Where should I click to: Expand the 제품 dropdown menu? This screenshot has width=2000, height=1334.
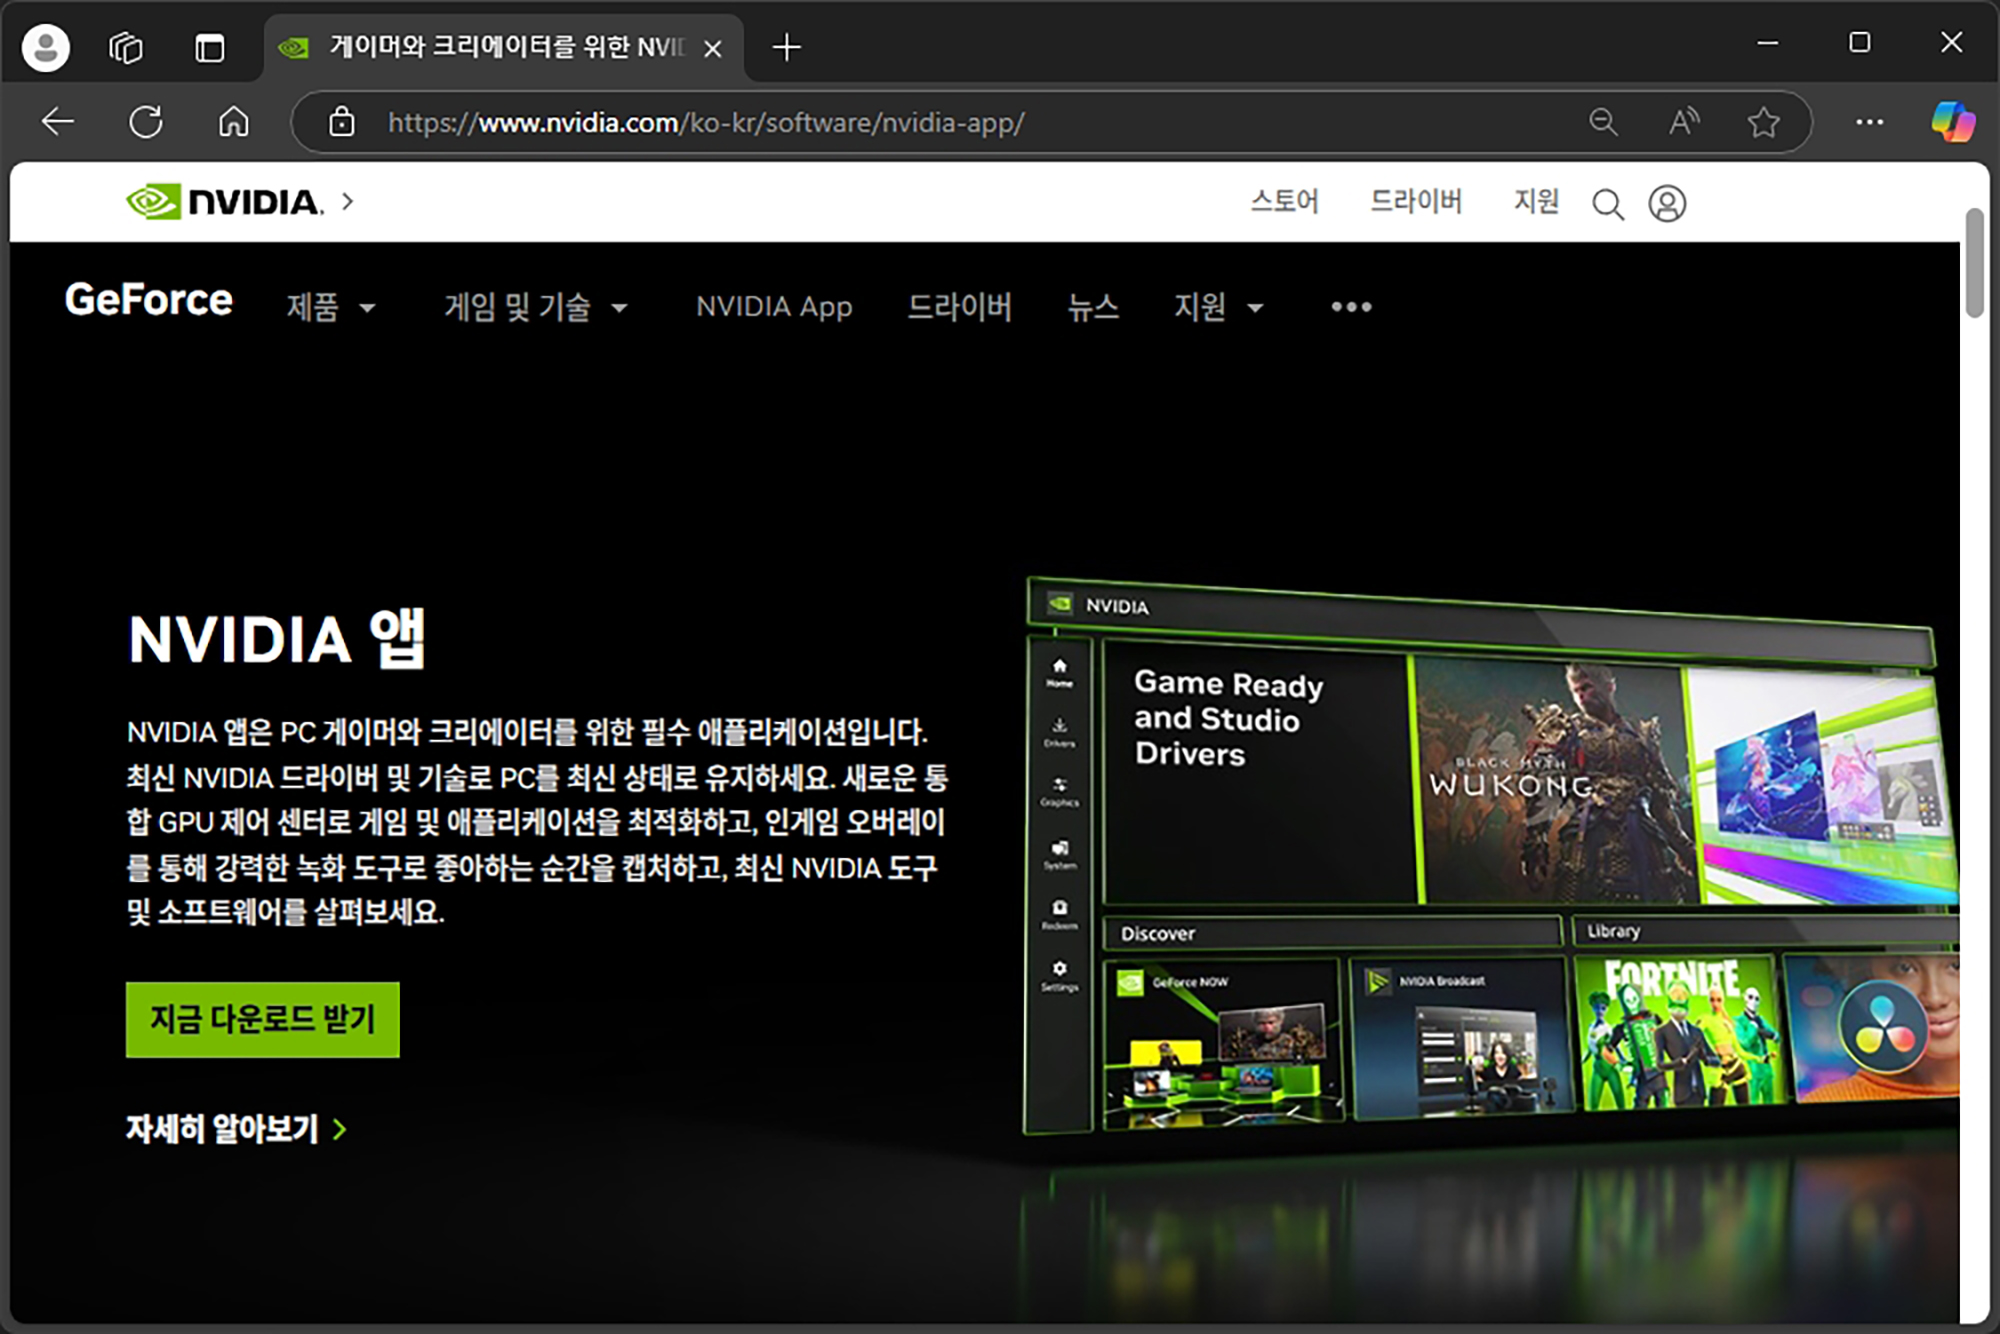point(330,307)
